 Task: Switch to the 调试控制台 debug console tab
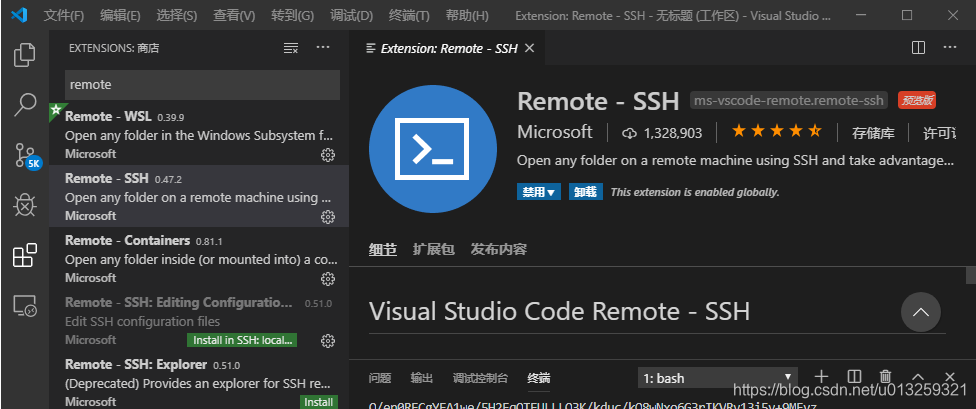pos(480,378)
